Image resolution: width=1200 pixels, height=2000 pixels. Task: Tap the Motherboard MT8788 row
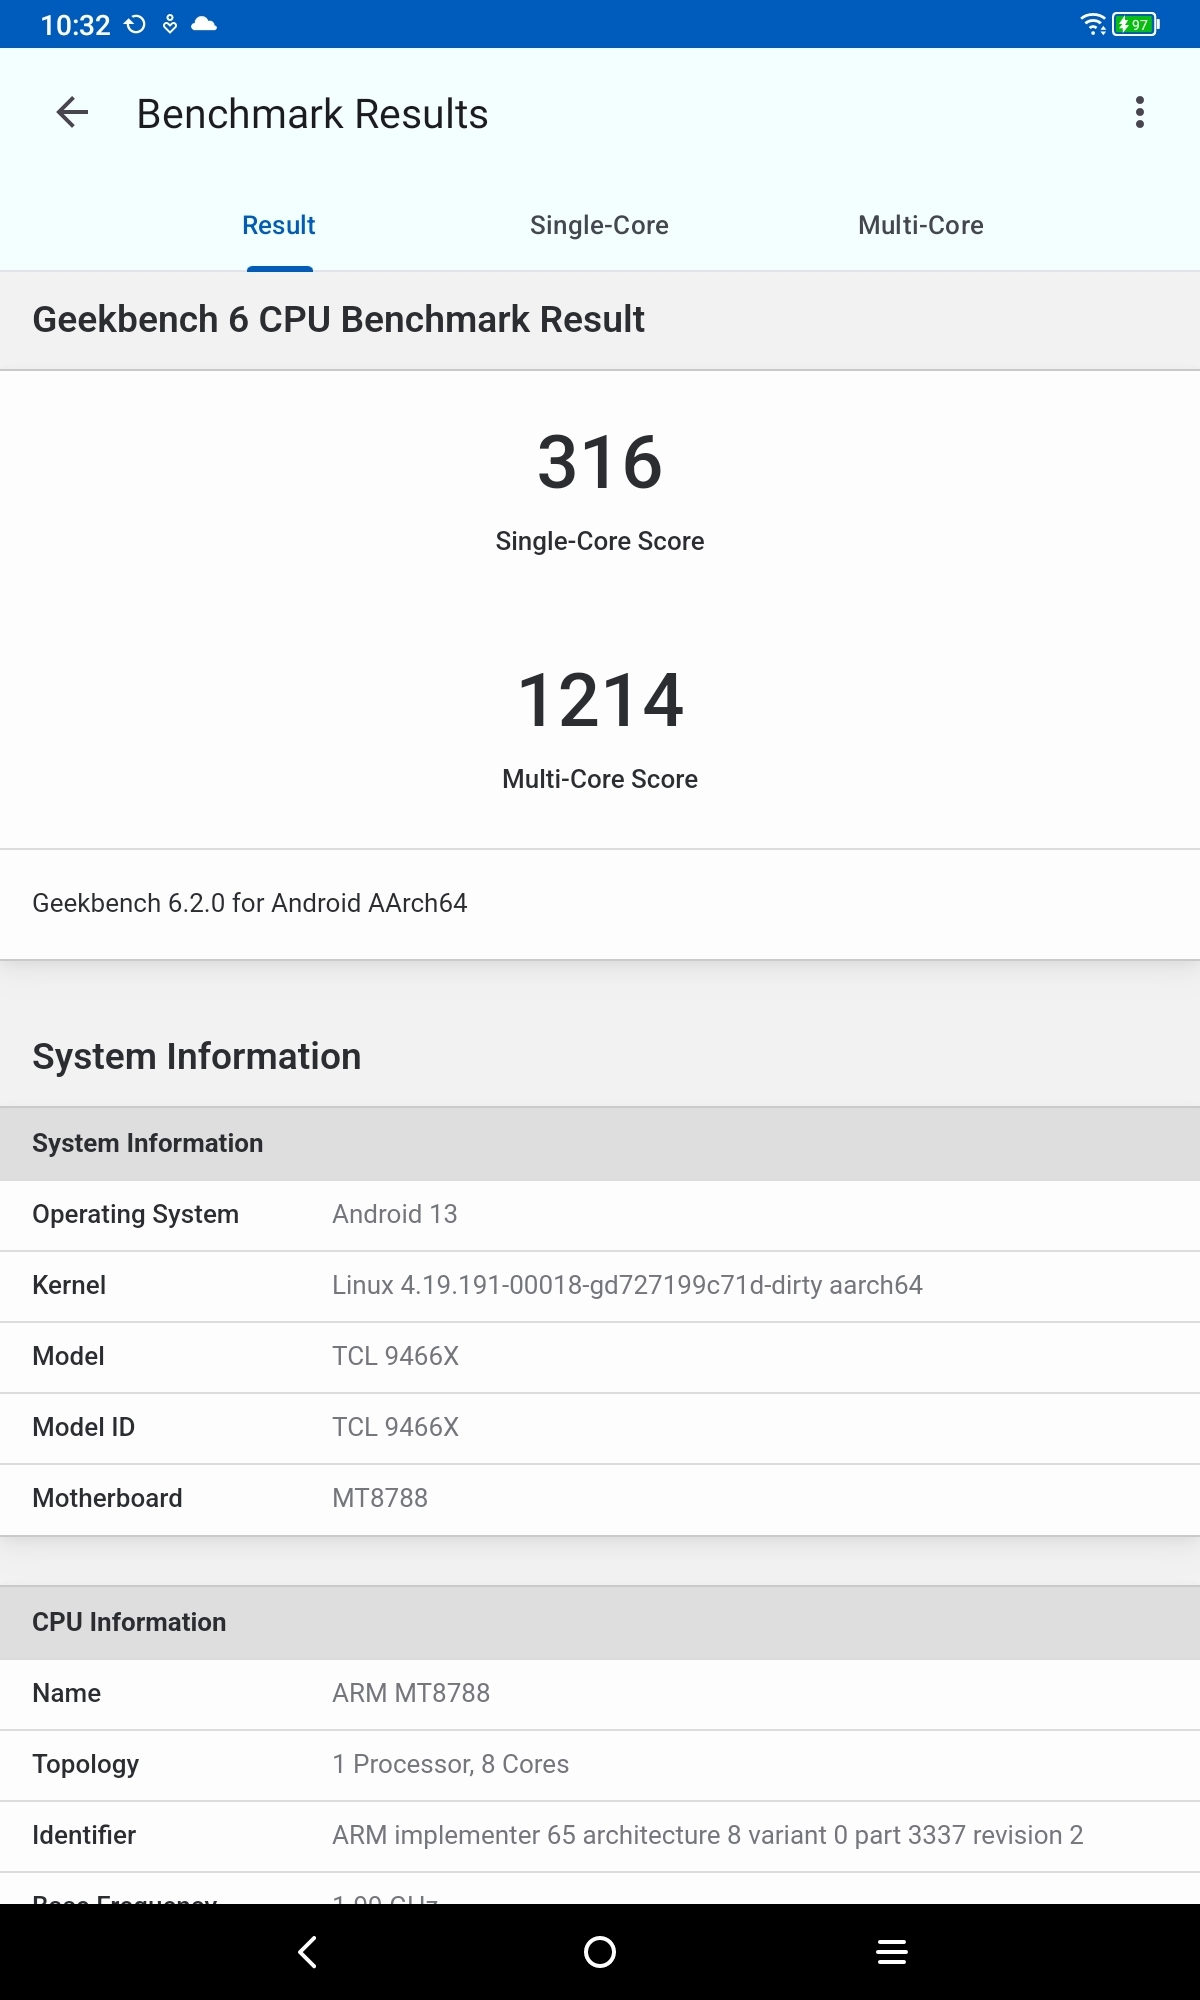(x=600, y=1498)
